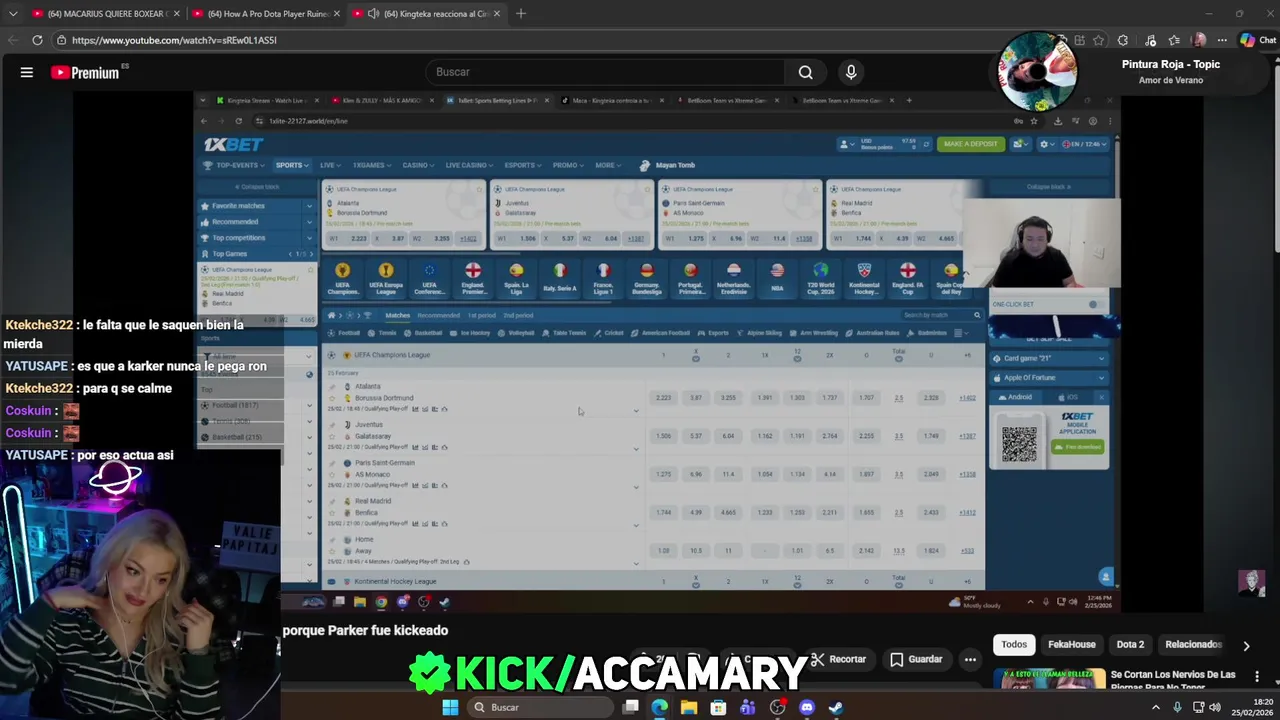The height and width of the screenshot is (720, 1280).
Task: Click the YouTube search magnifier button
Action: (805, 72)
